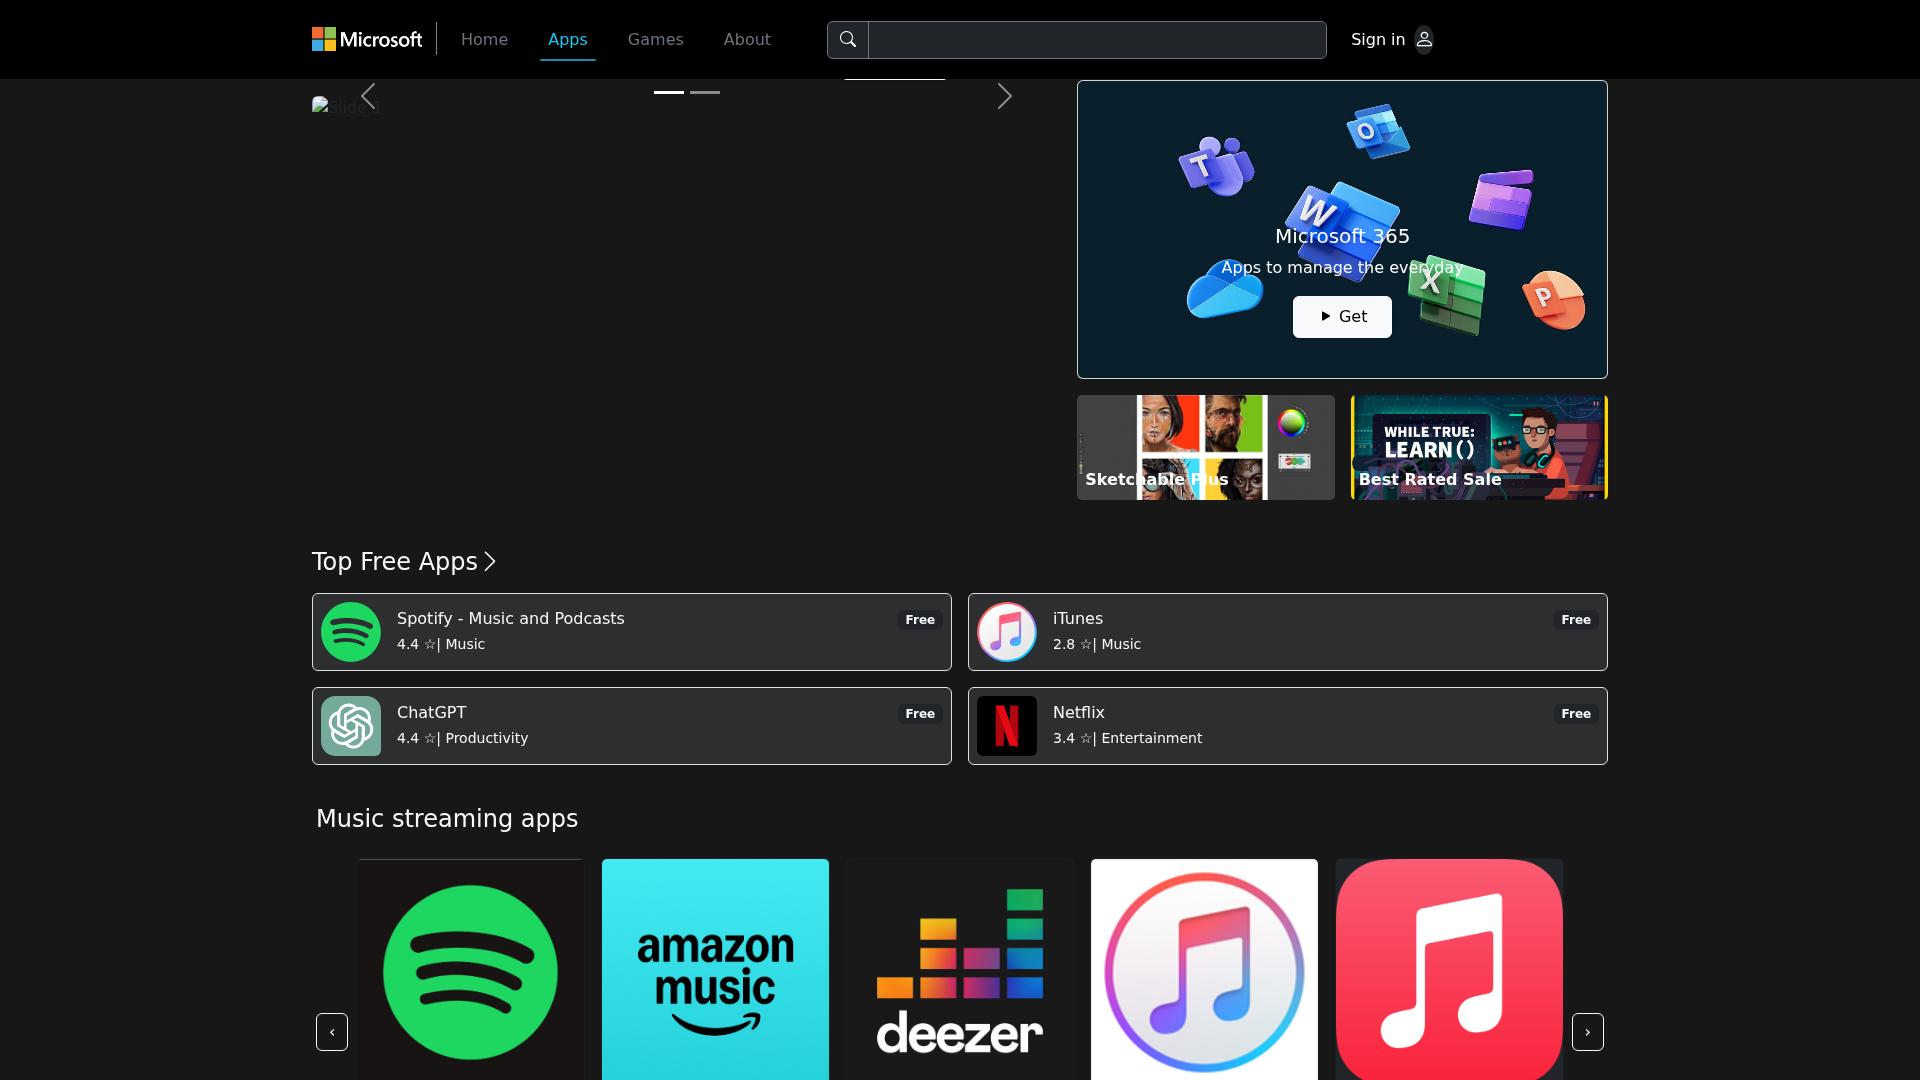The image size is (1920, 1080).
Task: Click the OneDrive cloud icon in banner
Action: tap(1224, 291)
